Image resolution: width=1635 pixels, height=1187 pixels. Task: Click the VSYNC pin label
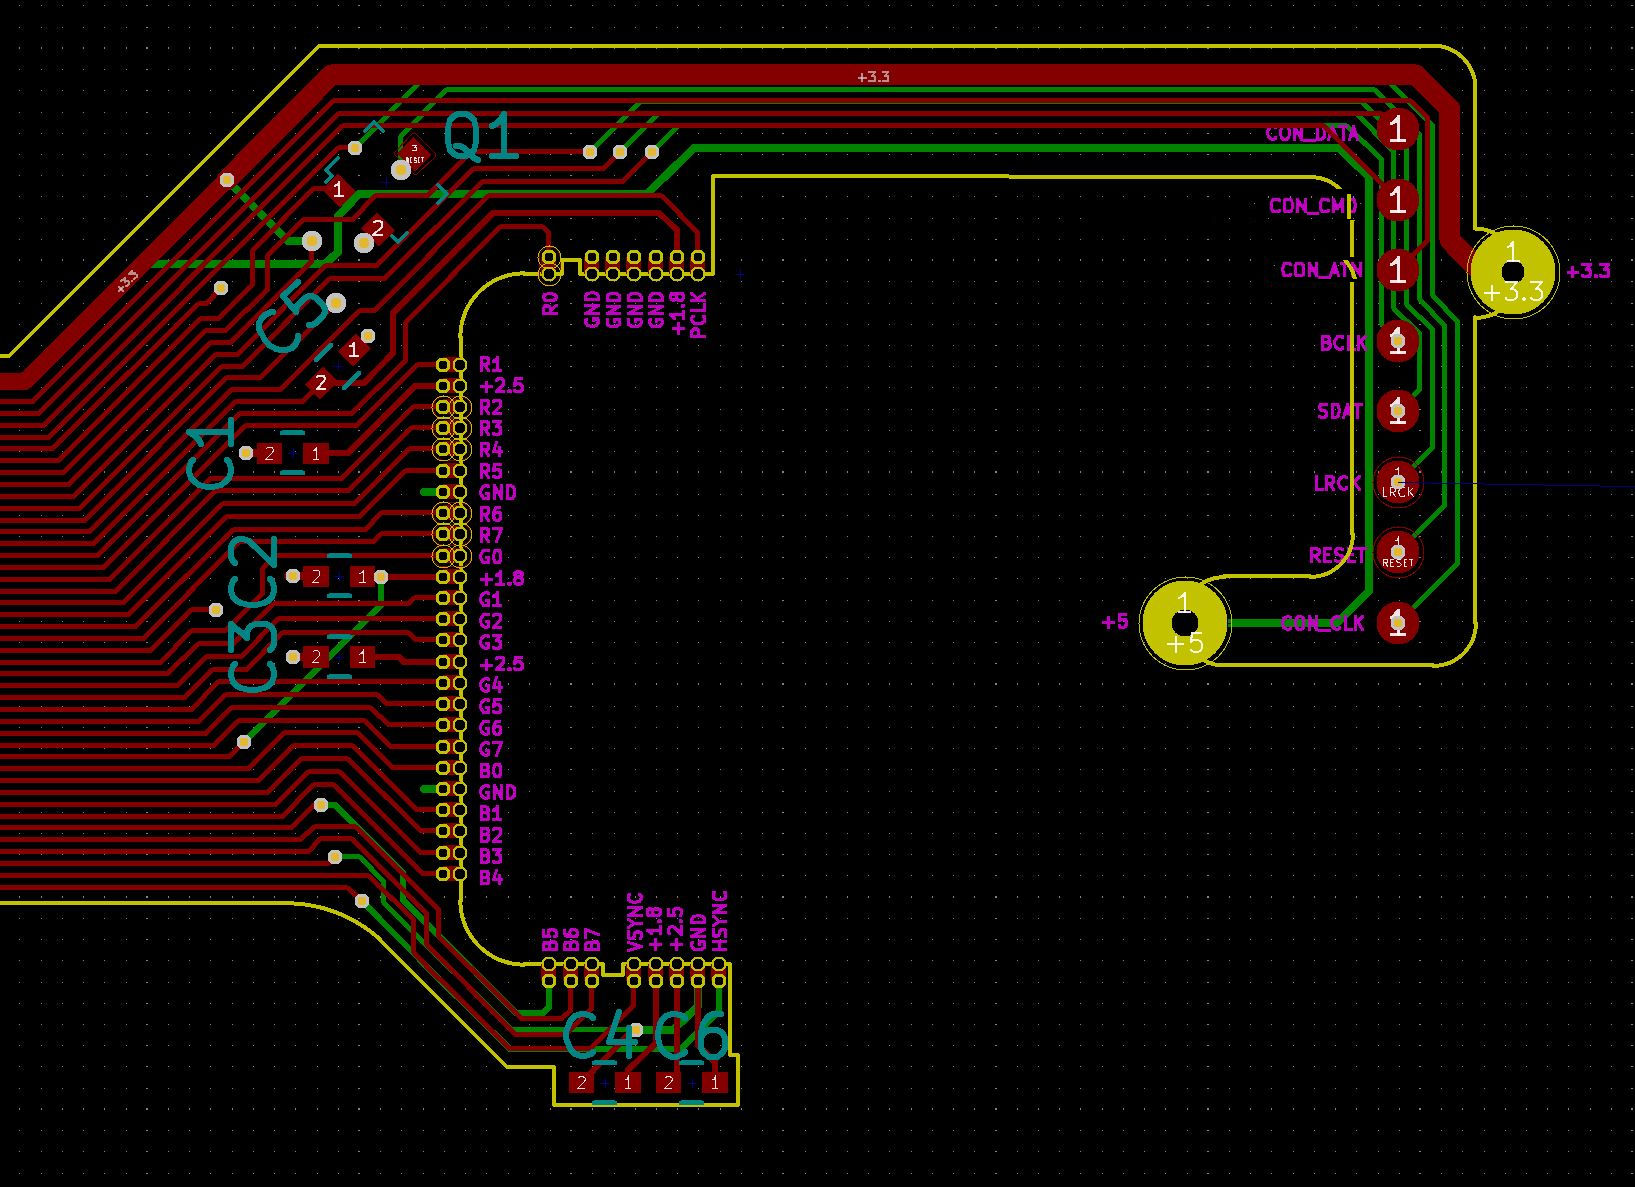[x=635, y=921]
